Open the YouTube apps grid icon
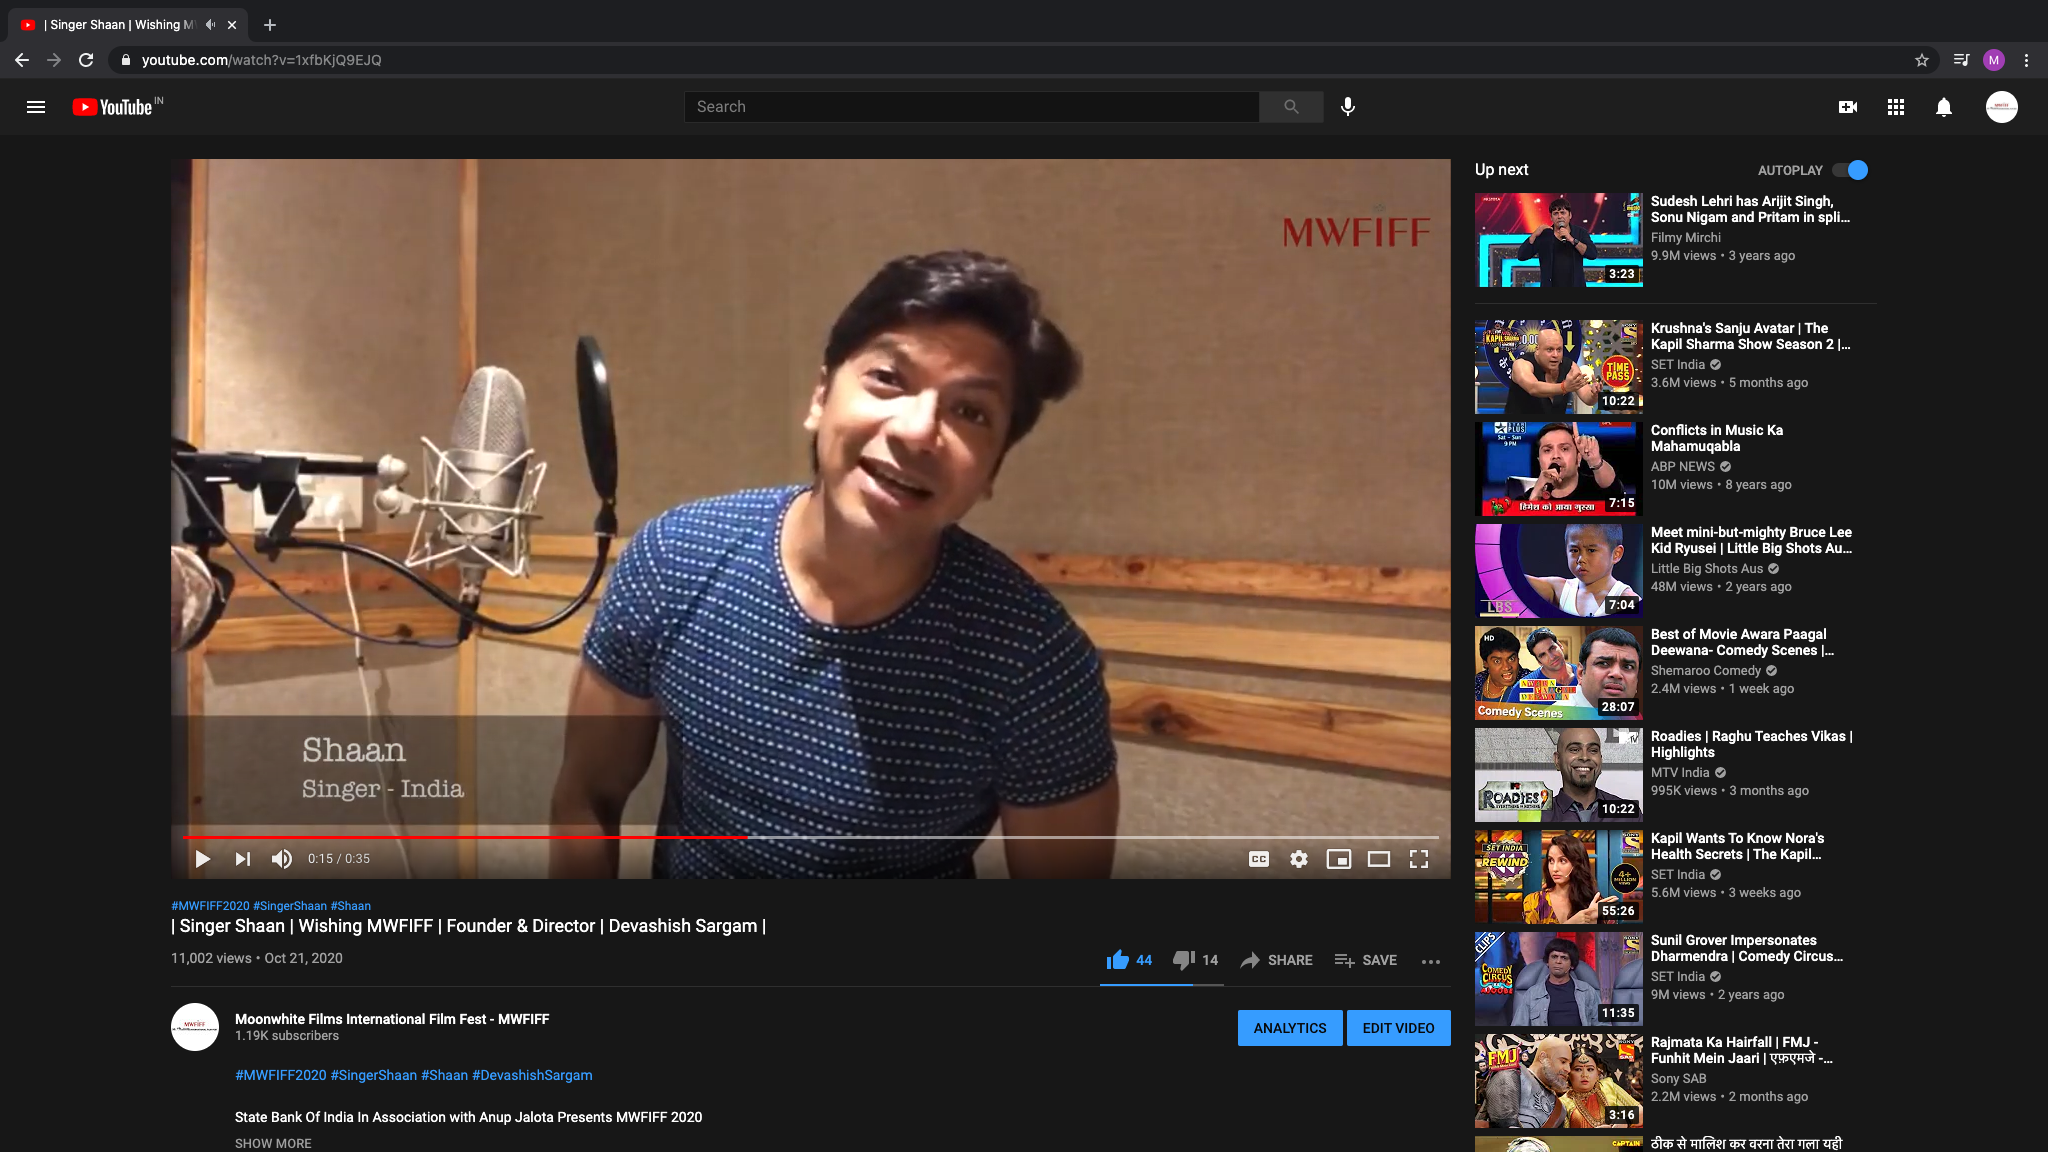The height and width of the screenshot is (1152, 2048). click(1896, 107)
